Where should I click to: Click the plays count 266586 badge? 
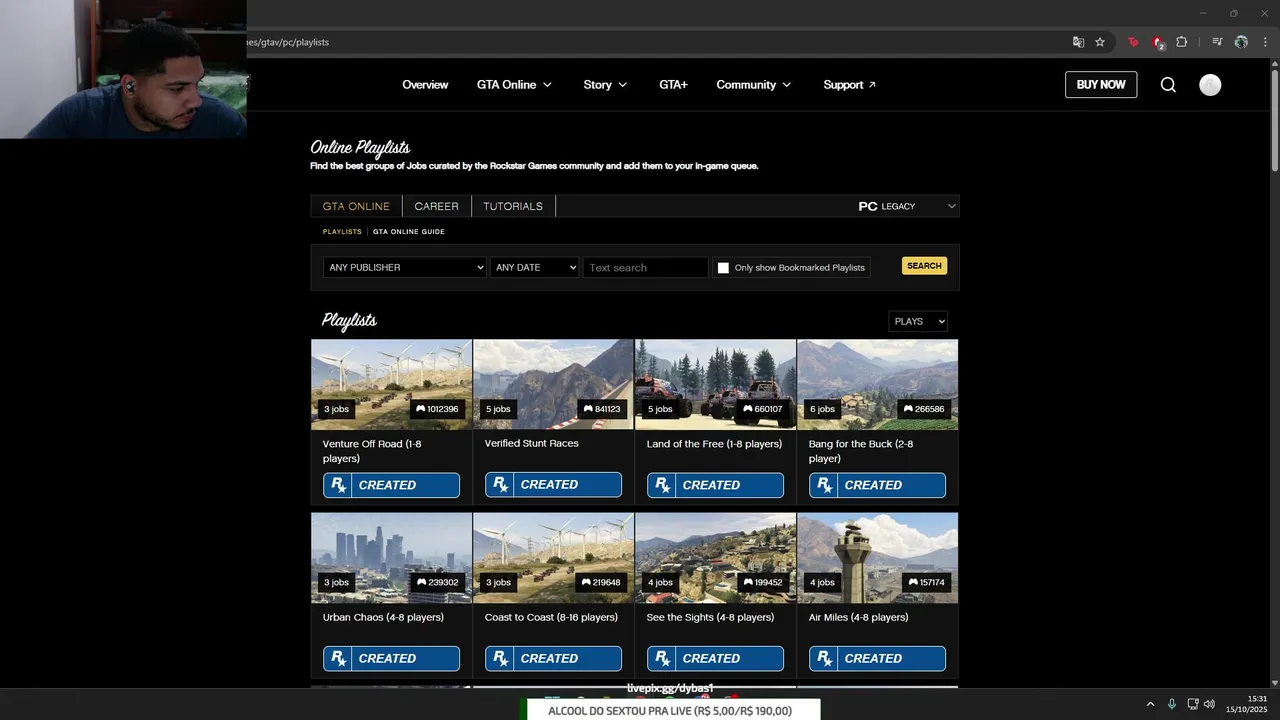(x=924, y=409)
